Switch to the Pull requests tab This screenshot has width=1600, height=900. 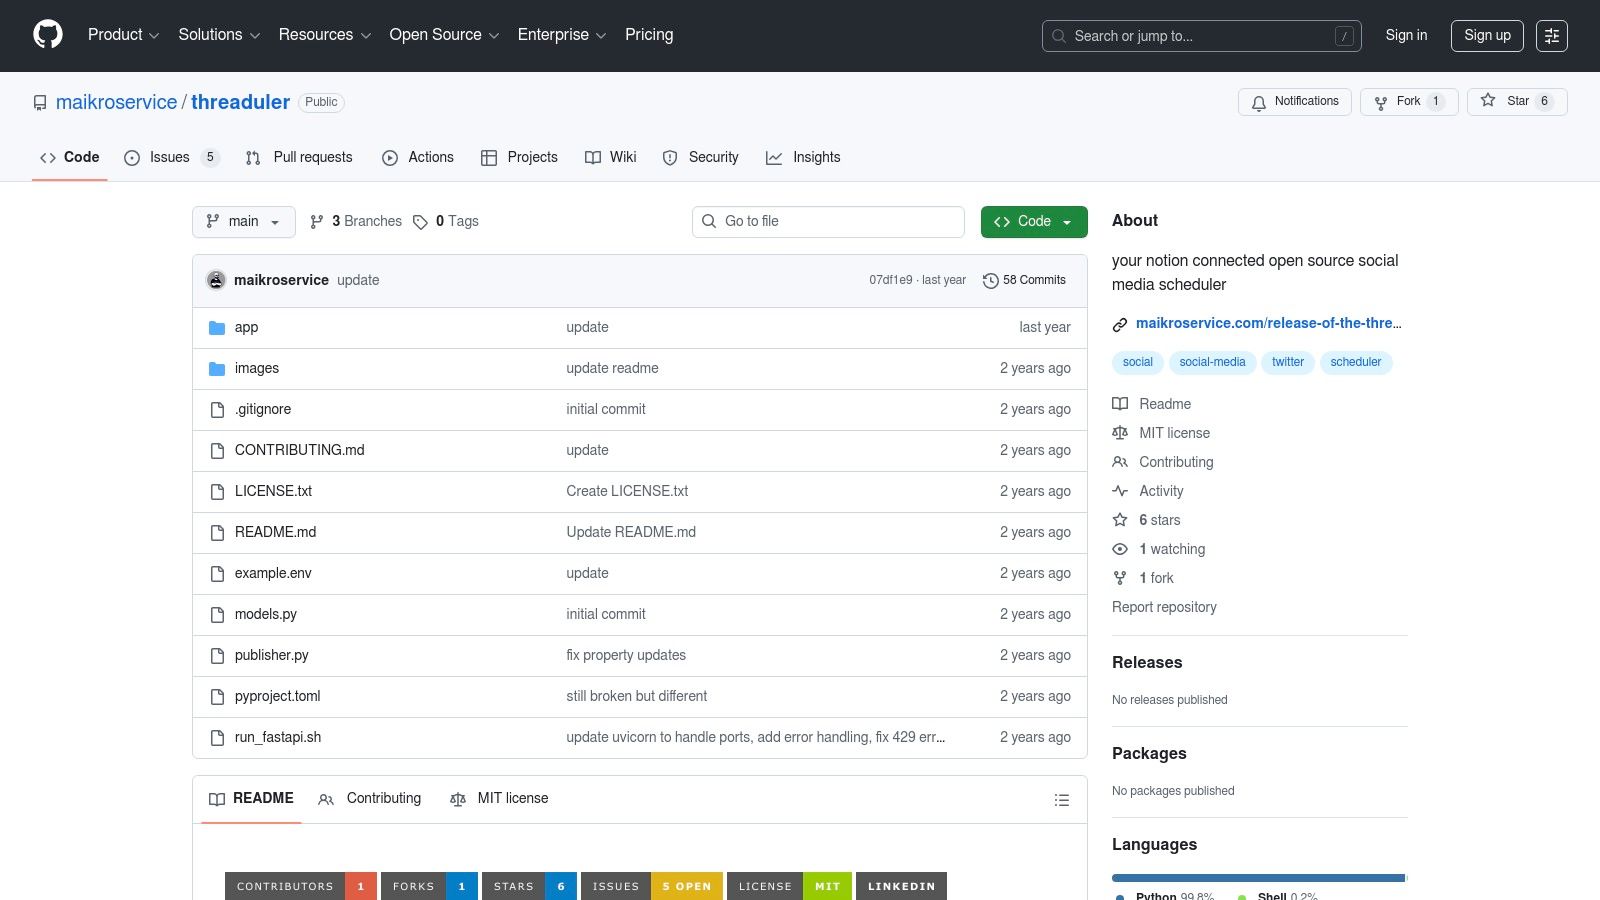point(299,158)
